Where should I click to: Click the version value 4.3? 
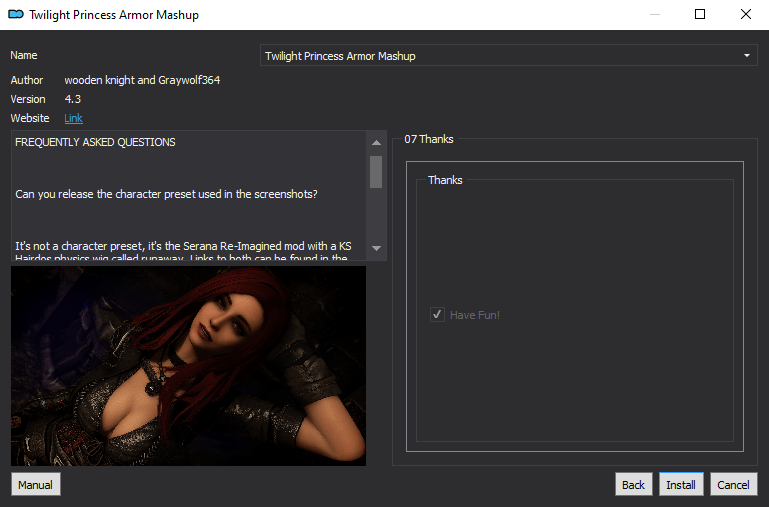click(73, 99)
